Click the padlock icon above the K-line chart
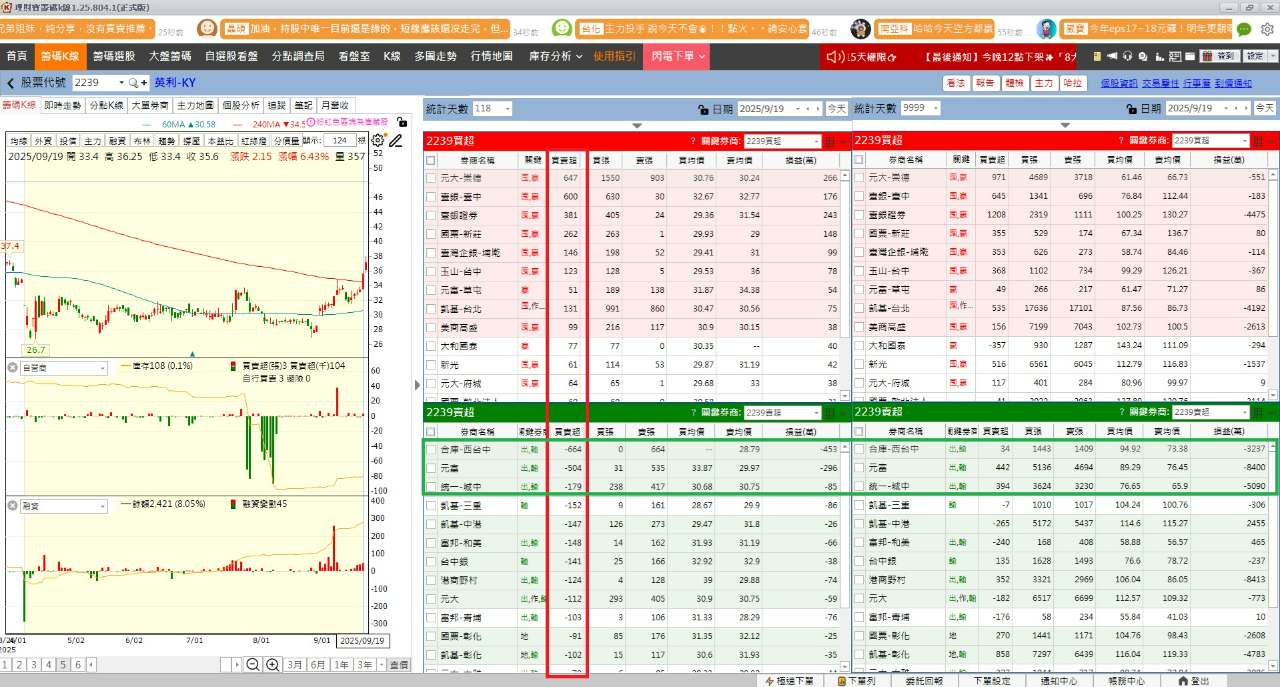 [401, 122]
